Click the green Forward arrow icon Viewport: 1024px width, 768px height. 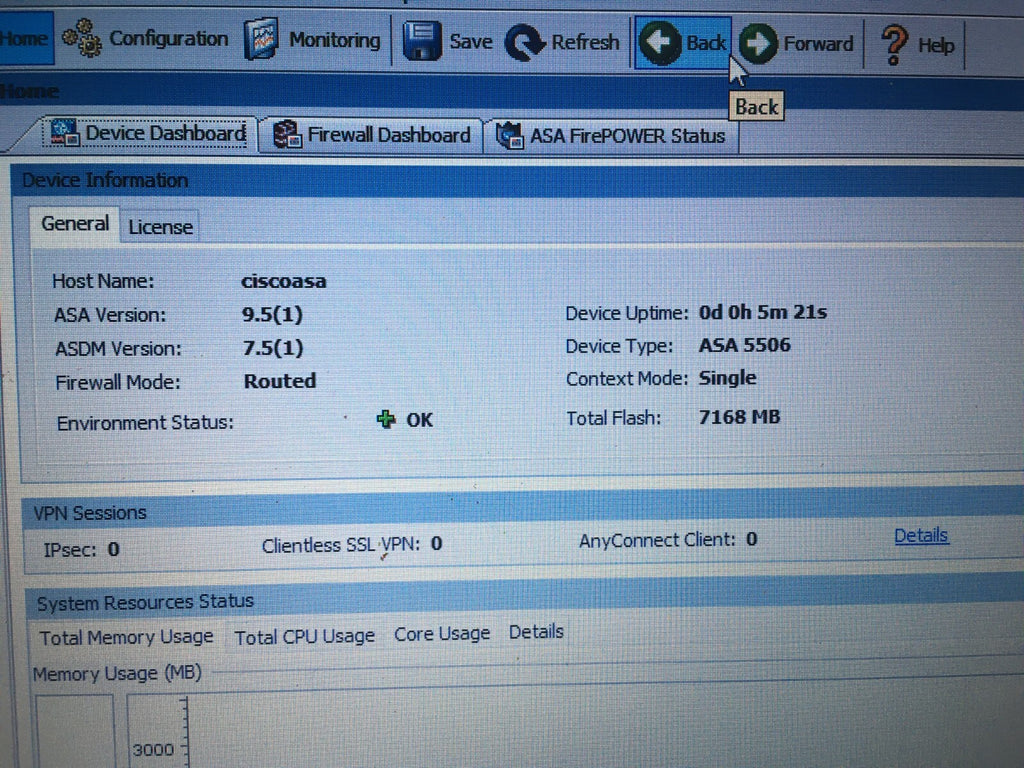759,44
